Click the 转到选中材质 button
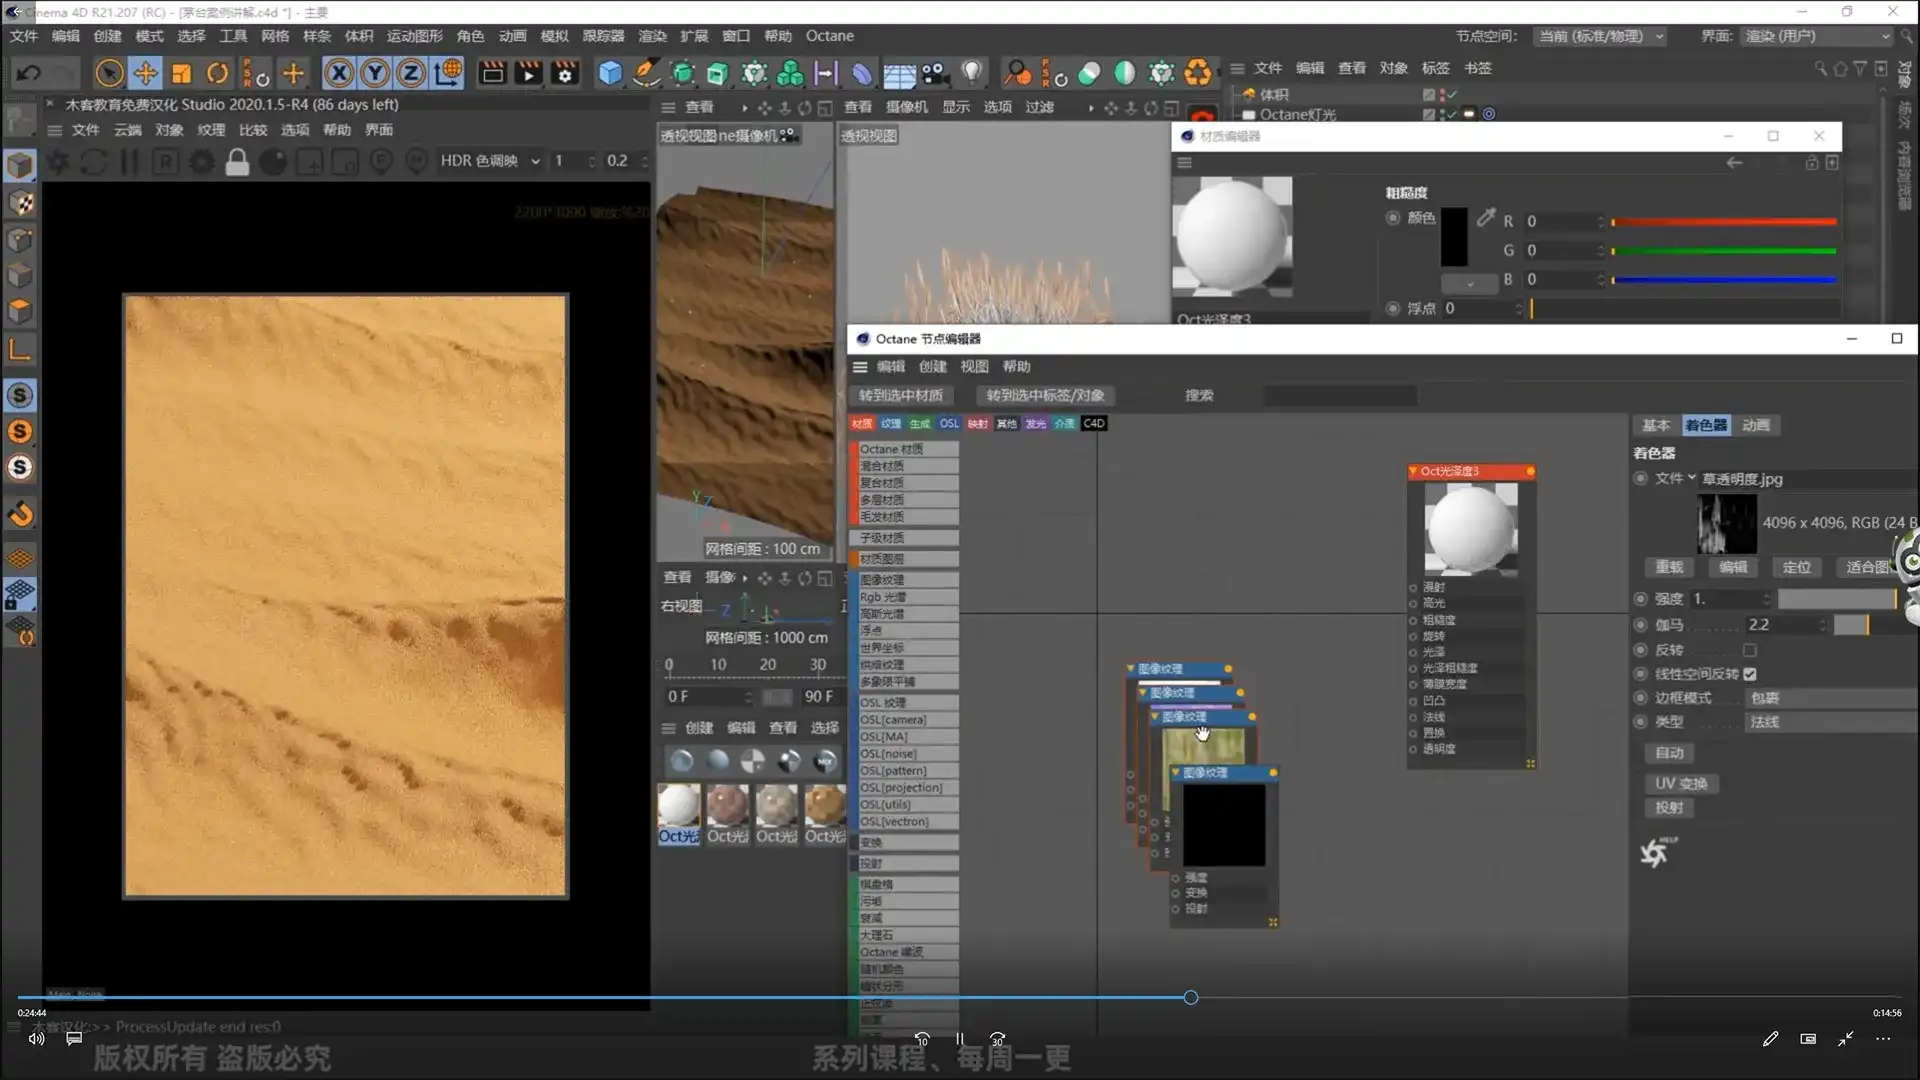 (900, 395)
